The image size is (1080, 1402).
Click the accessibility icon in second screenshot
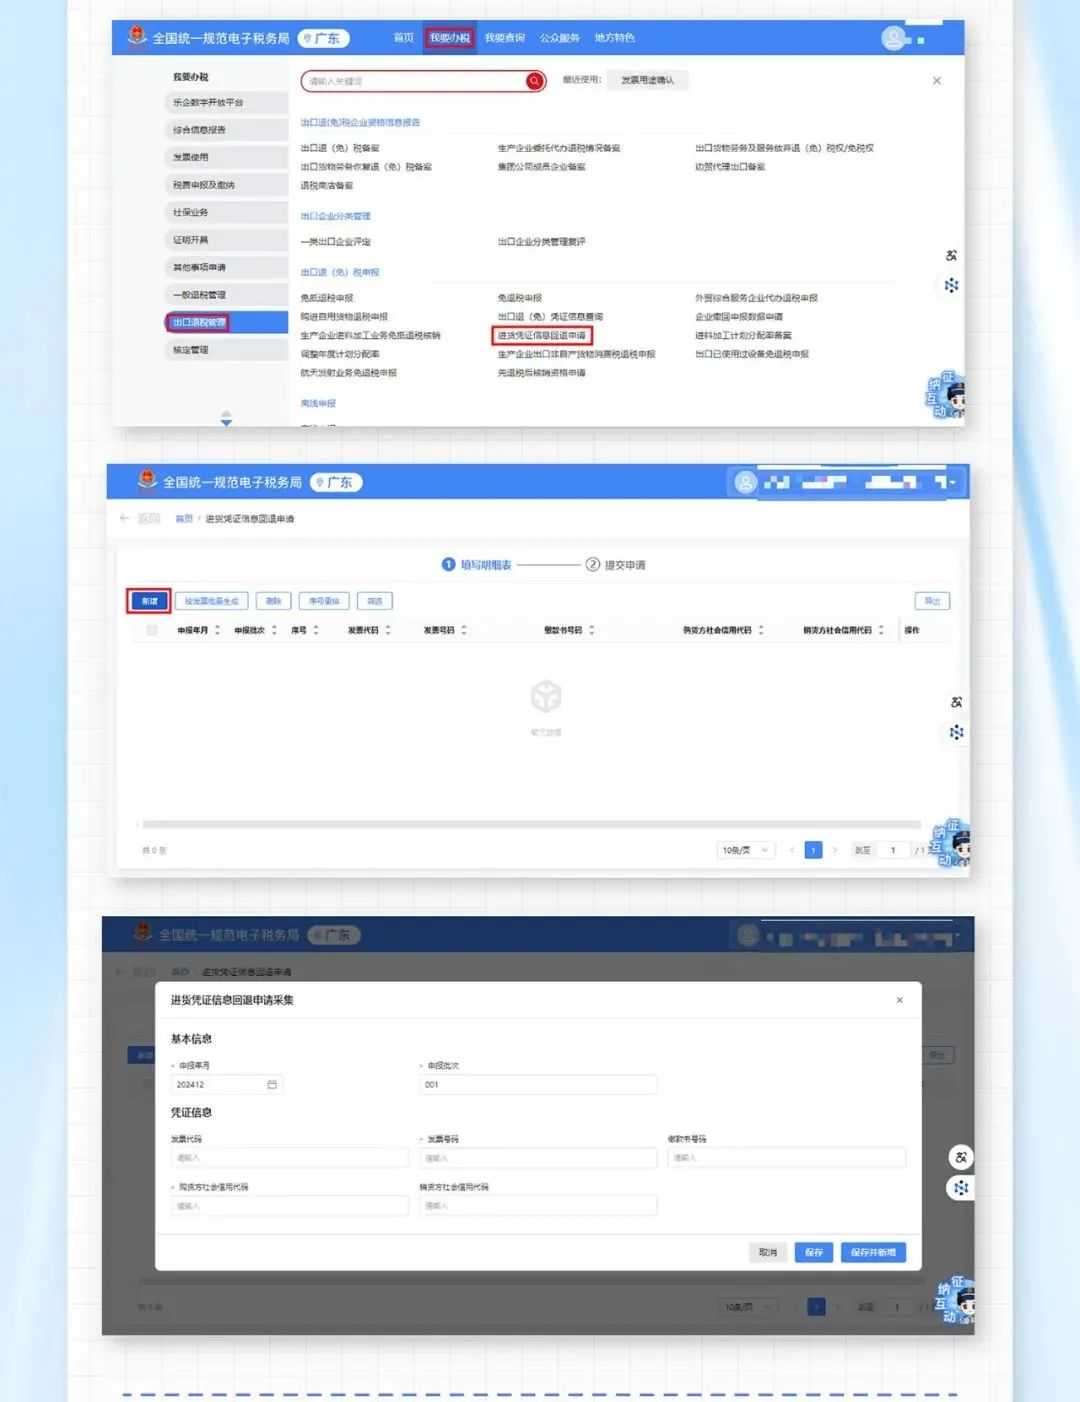coord(956,702)
